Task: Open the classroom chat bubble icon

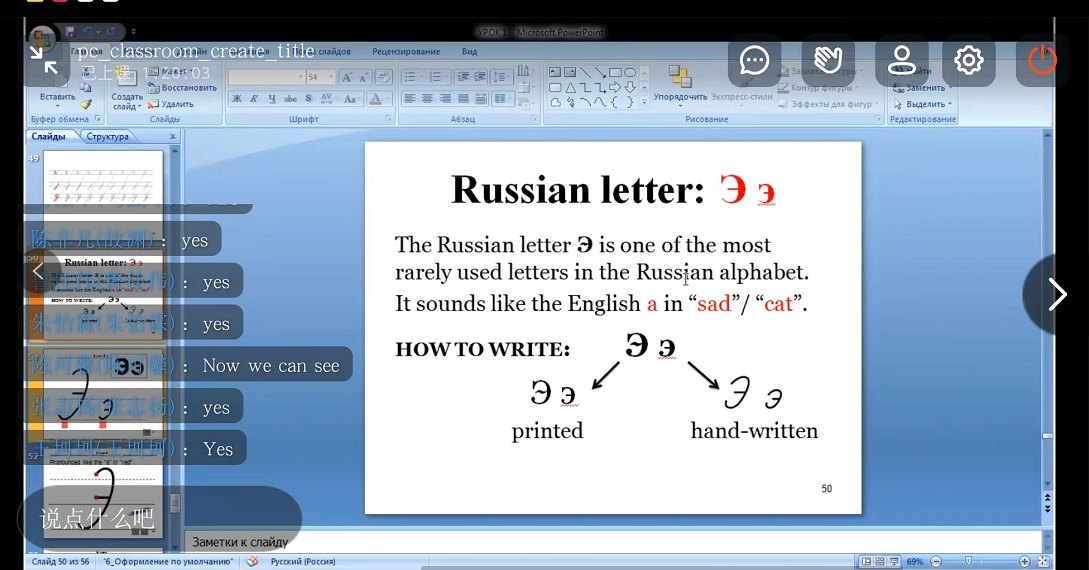Action: point(754,60)
